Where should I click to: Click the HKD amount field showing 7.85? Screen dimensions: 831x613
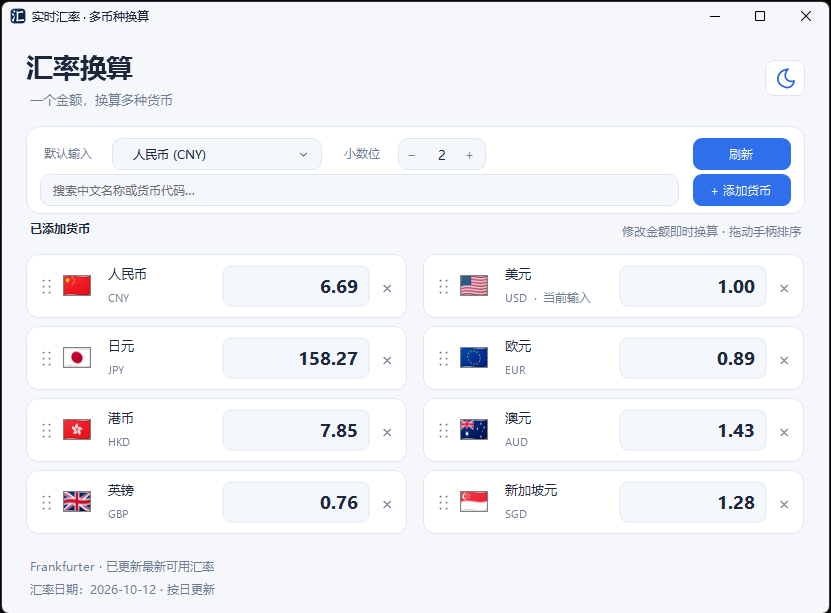pyautogui.click(x=296, y=430)
